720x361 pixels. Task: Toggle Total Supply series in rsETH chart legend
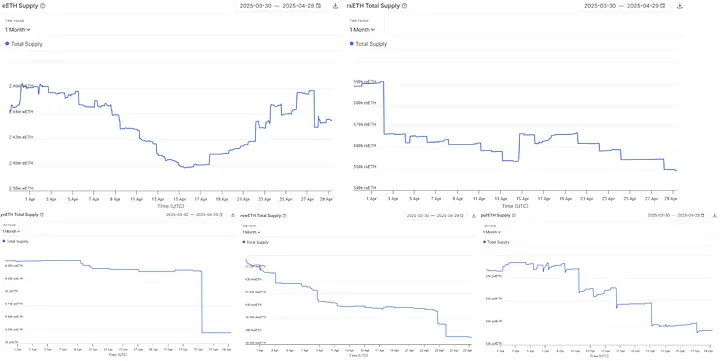click(x=368, y=44)
